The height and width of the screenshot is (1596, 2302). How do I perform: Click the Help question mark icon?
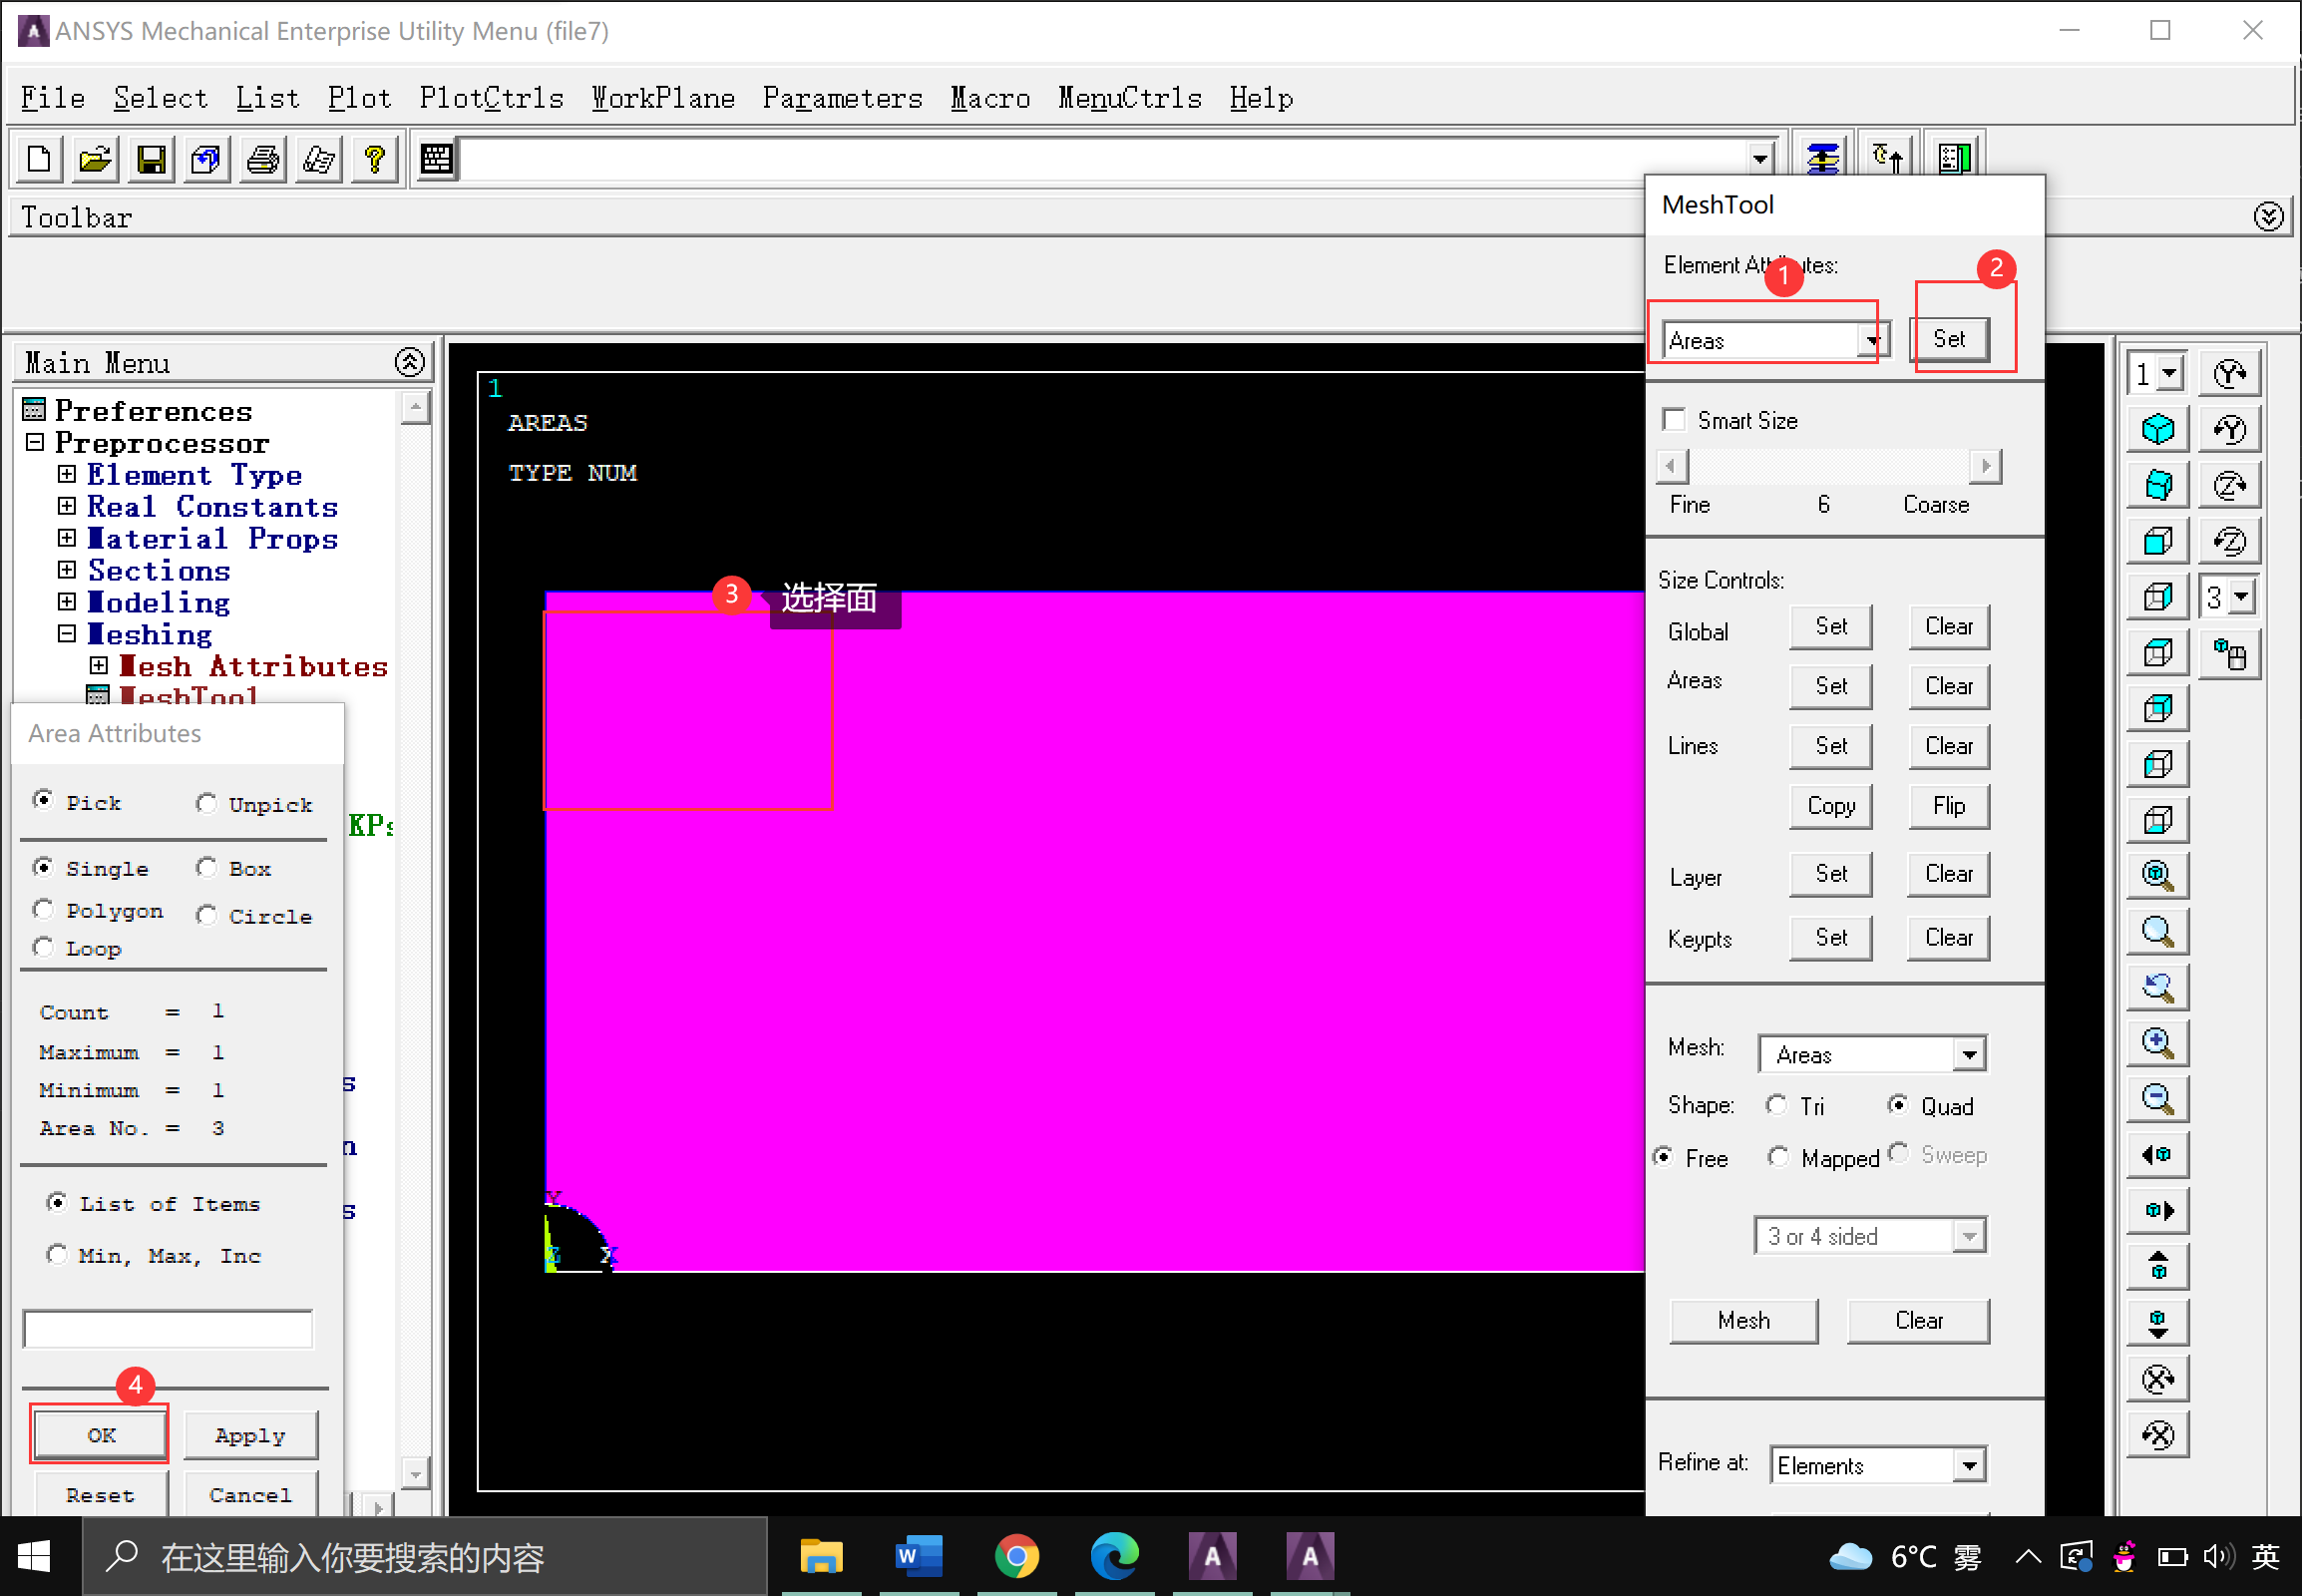375,159
